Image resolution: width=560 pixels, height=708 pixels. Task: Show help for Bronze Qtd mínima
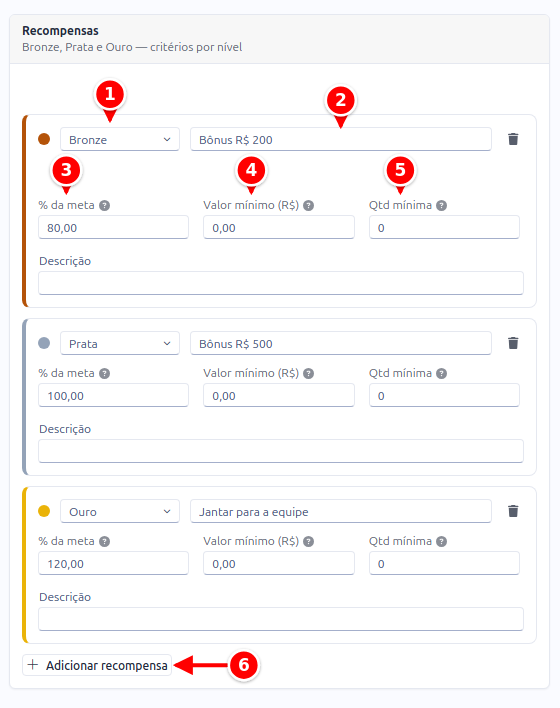click(442, 205)
